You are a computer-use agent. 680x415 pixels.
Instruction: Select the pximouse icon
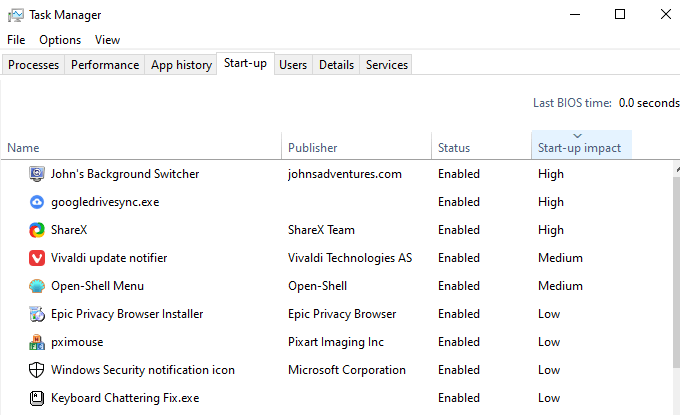coord(36,342)
